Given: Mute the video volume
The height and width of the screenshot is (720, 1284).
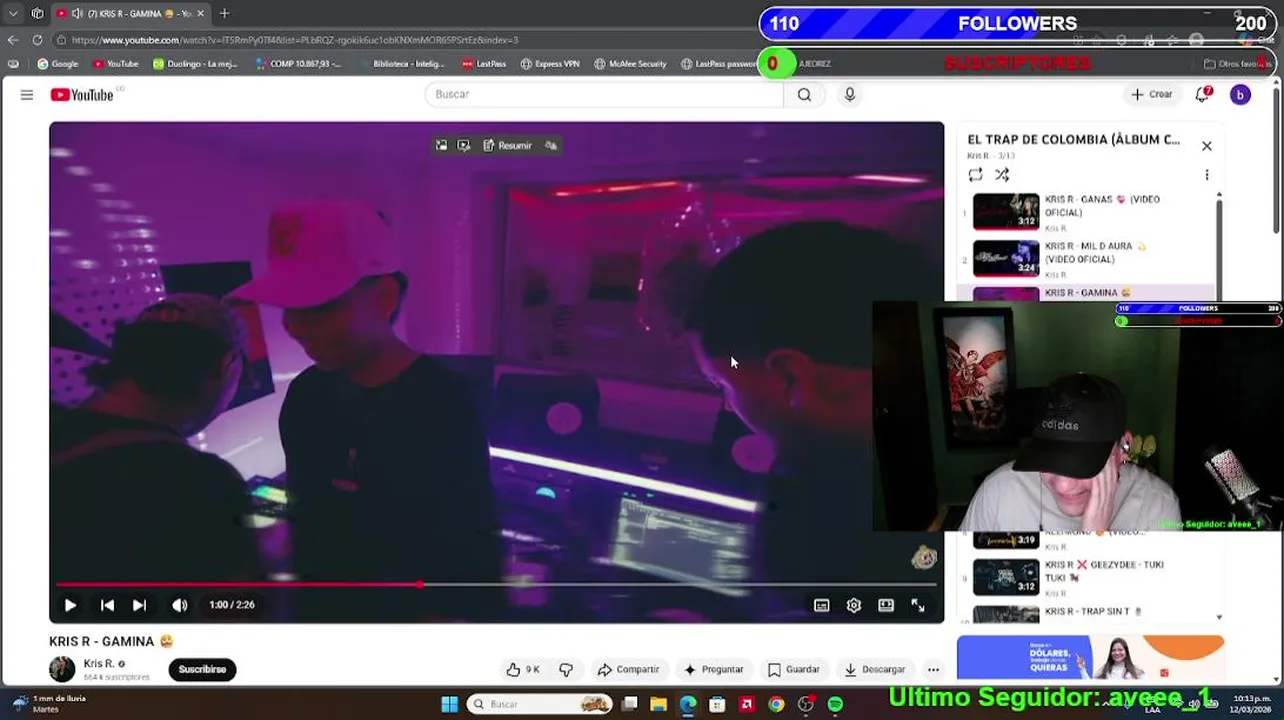Looking at the screenshot, I should point(179,605).
